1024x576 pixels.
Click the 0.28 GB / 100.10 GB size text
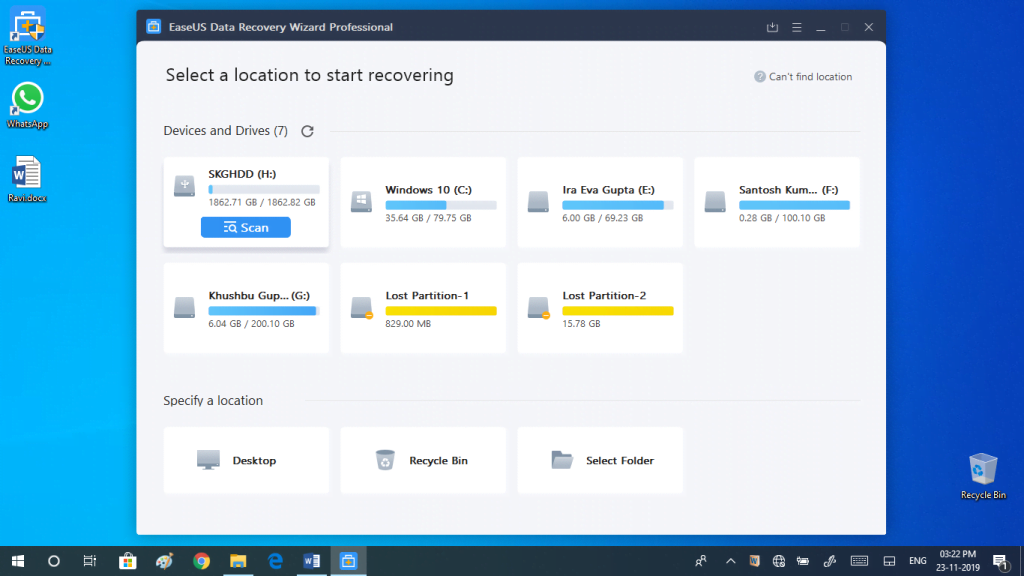click(782, 218)
